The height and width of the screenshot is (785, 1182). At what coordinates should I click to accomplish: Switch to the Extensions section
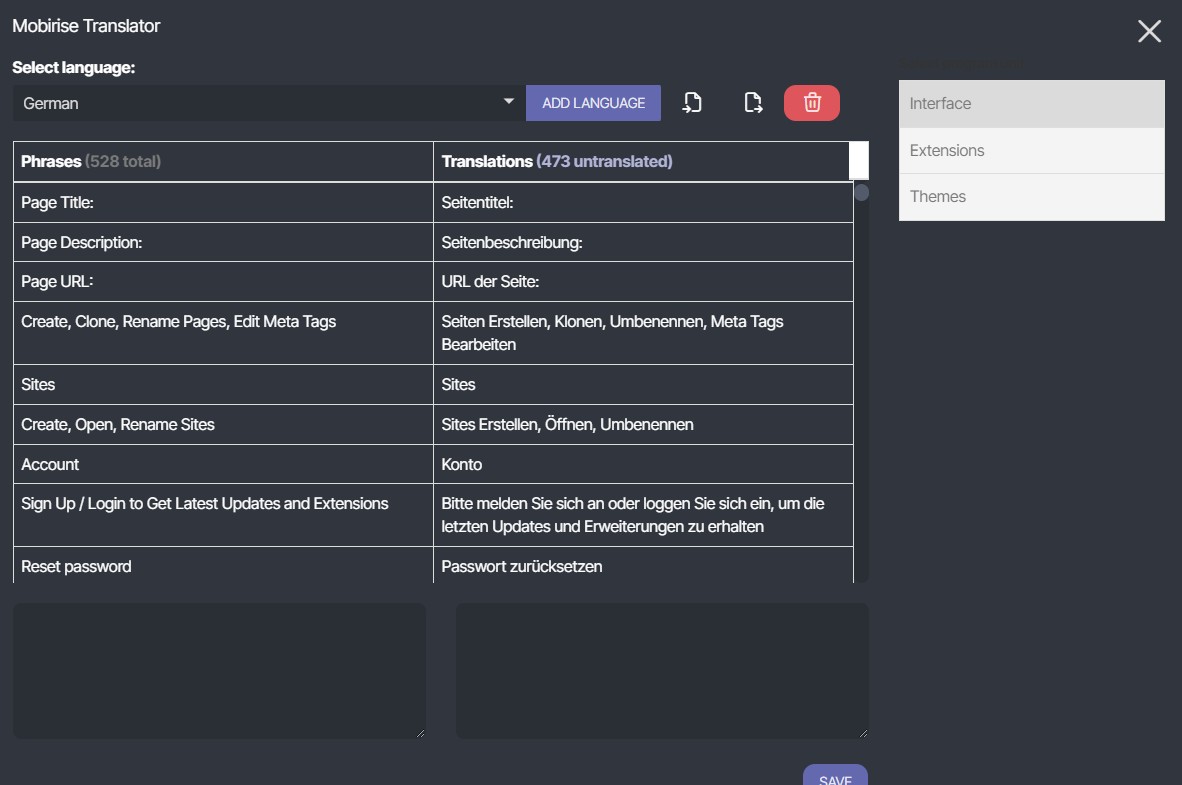click(1031, 151)
